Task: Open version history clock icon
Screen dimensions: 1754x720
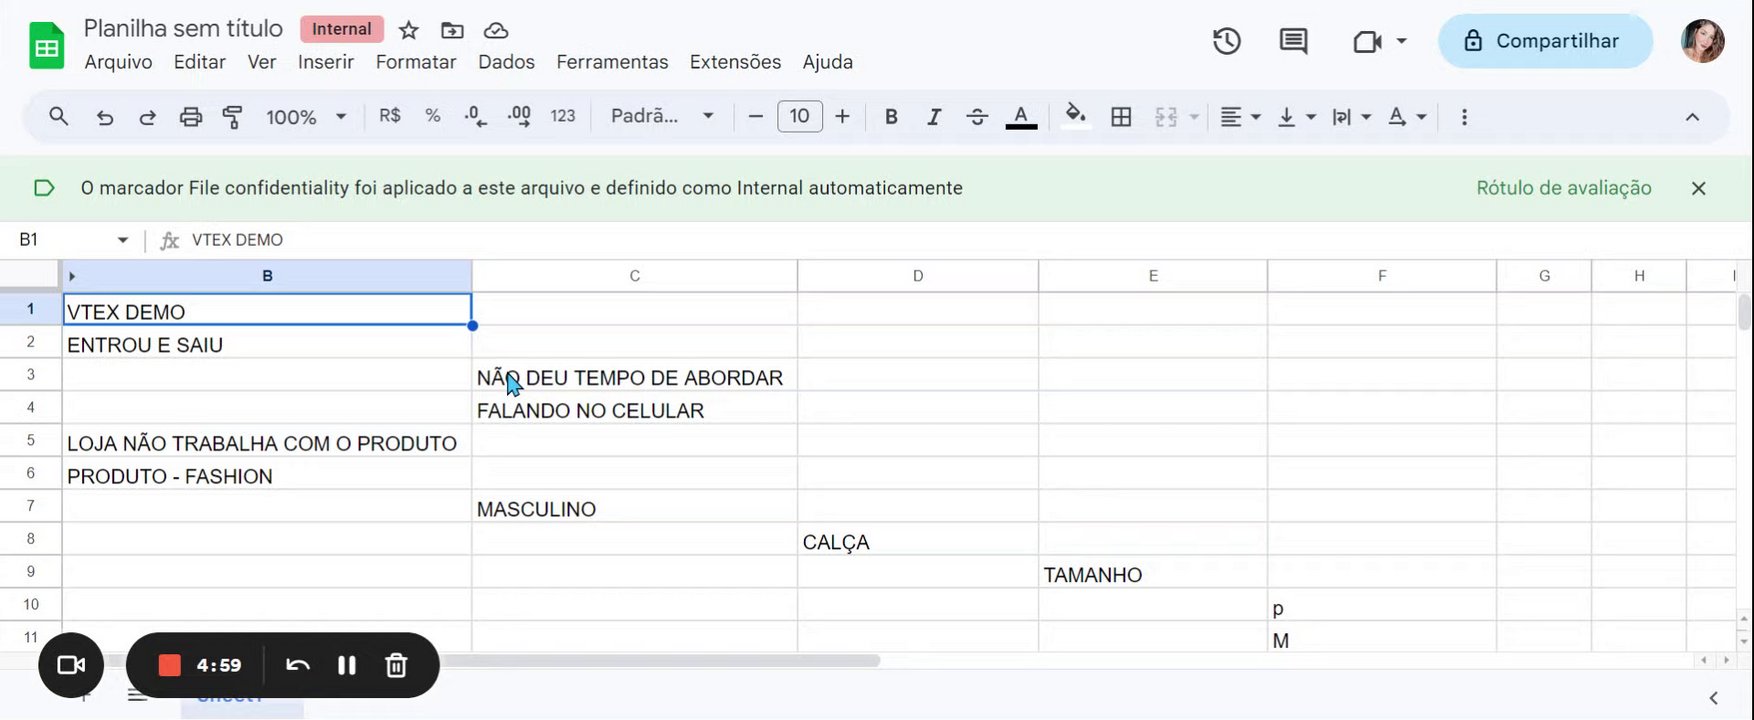Action: [1226, 41]
